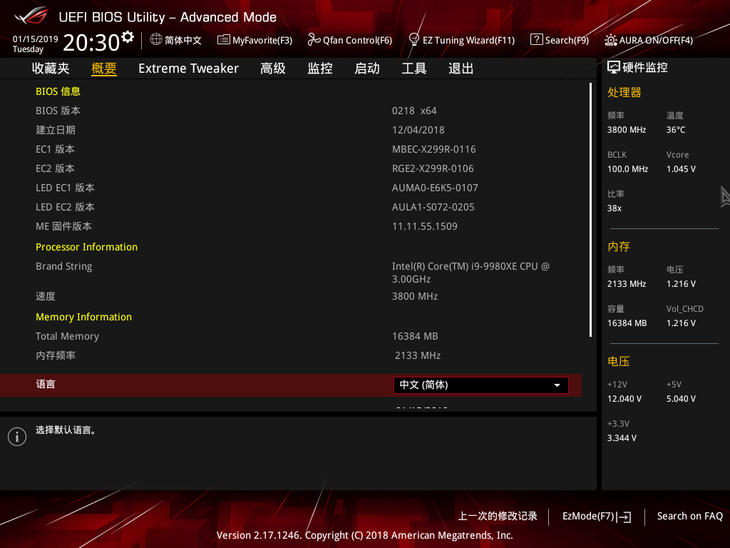Click MBEC-X299R-0116 value

434,149
